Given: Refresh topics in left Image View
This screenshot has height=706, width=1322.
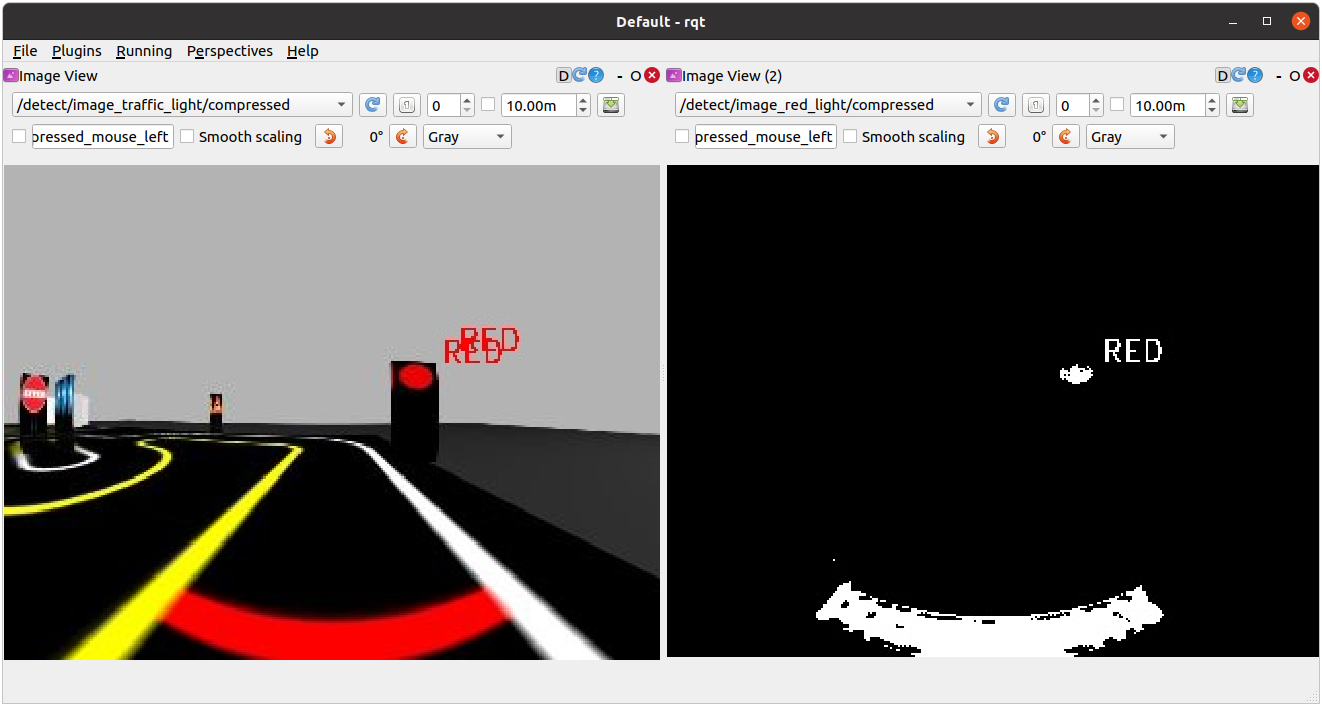Looking at the screenshot, I should coord(373,105).
